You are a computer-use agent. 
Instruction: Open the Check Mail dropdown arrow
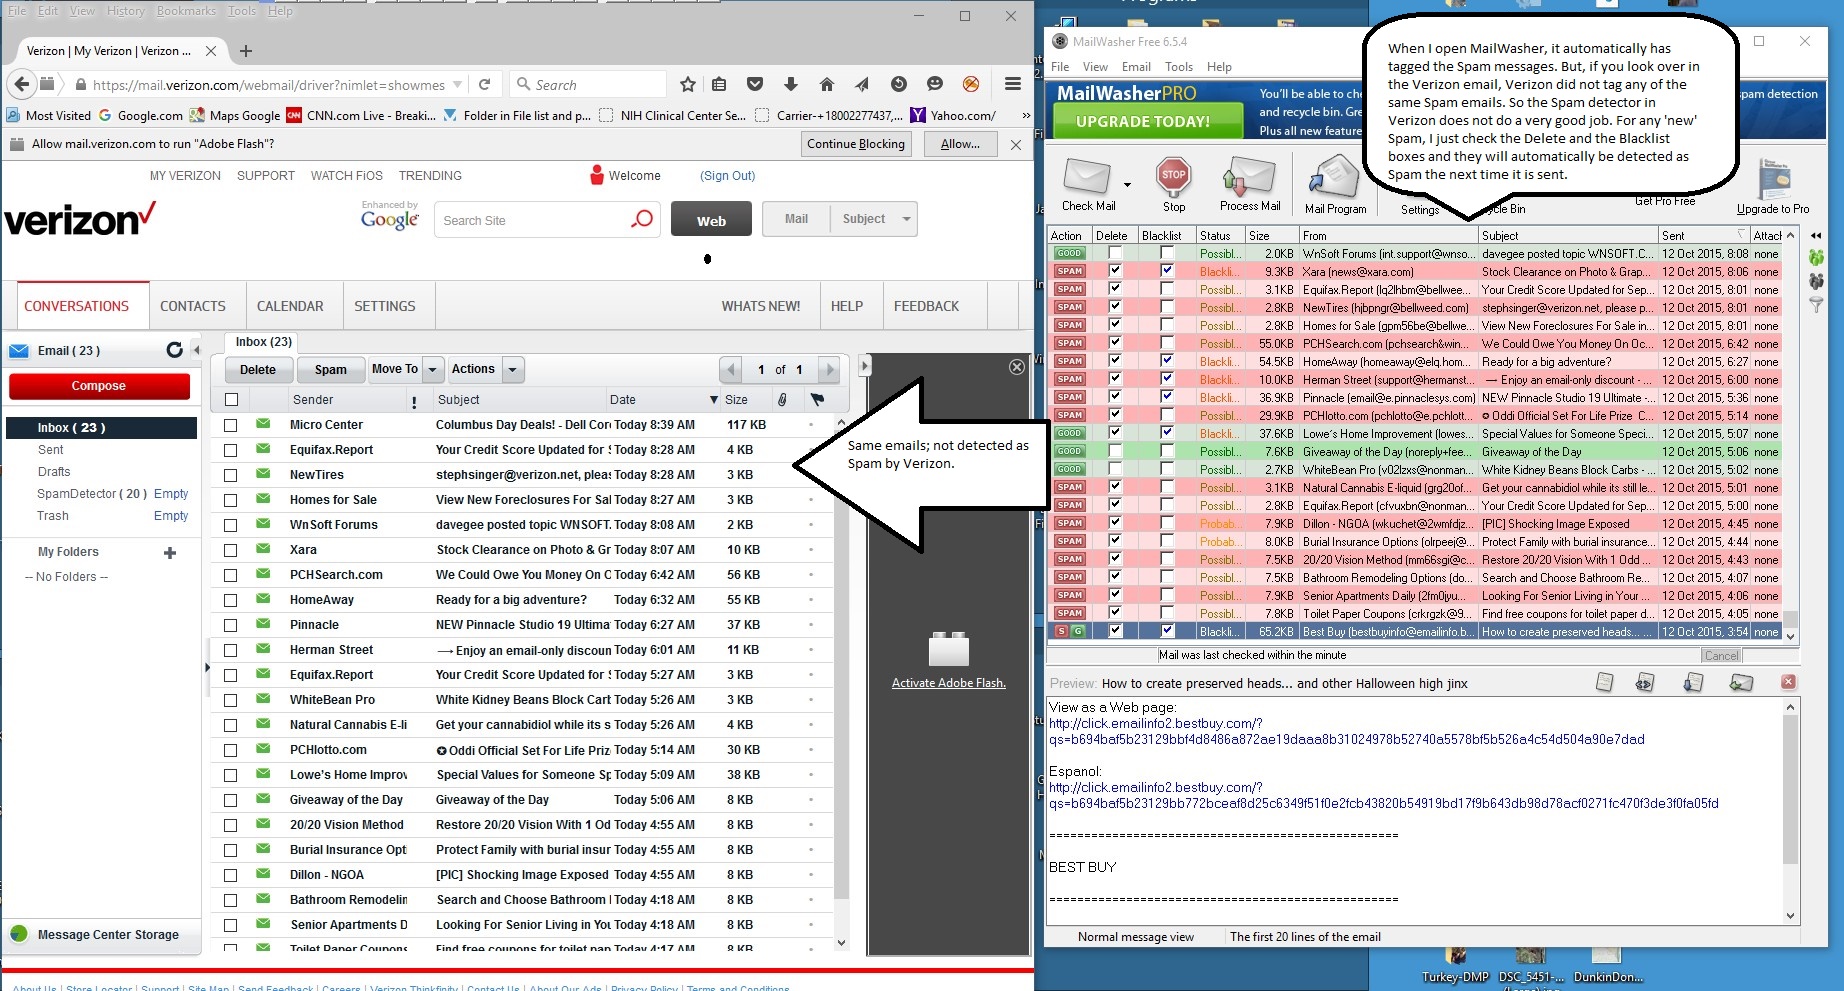click(1127, 185)
